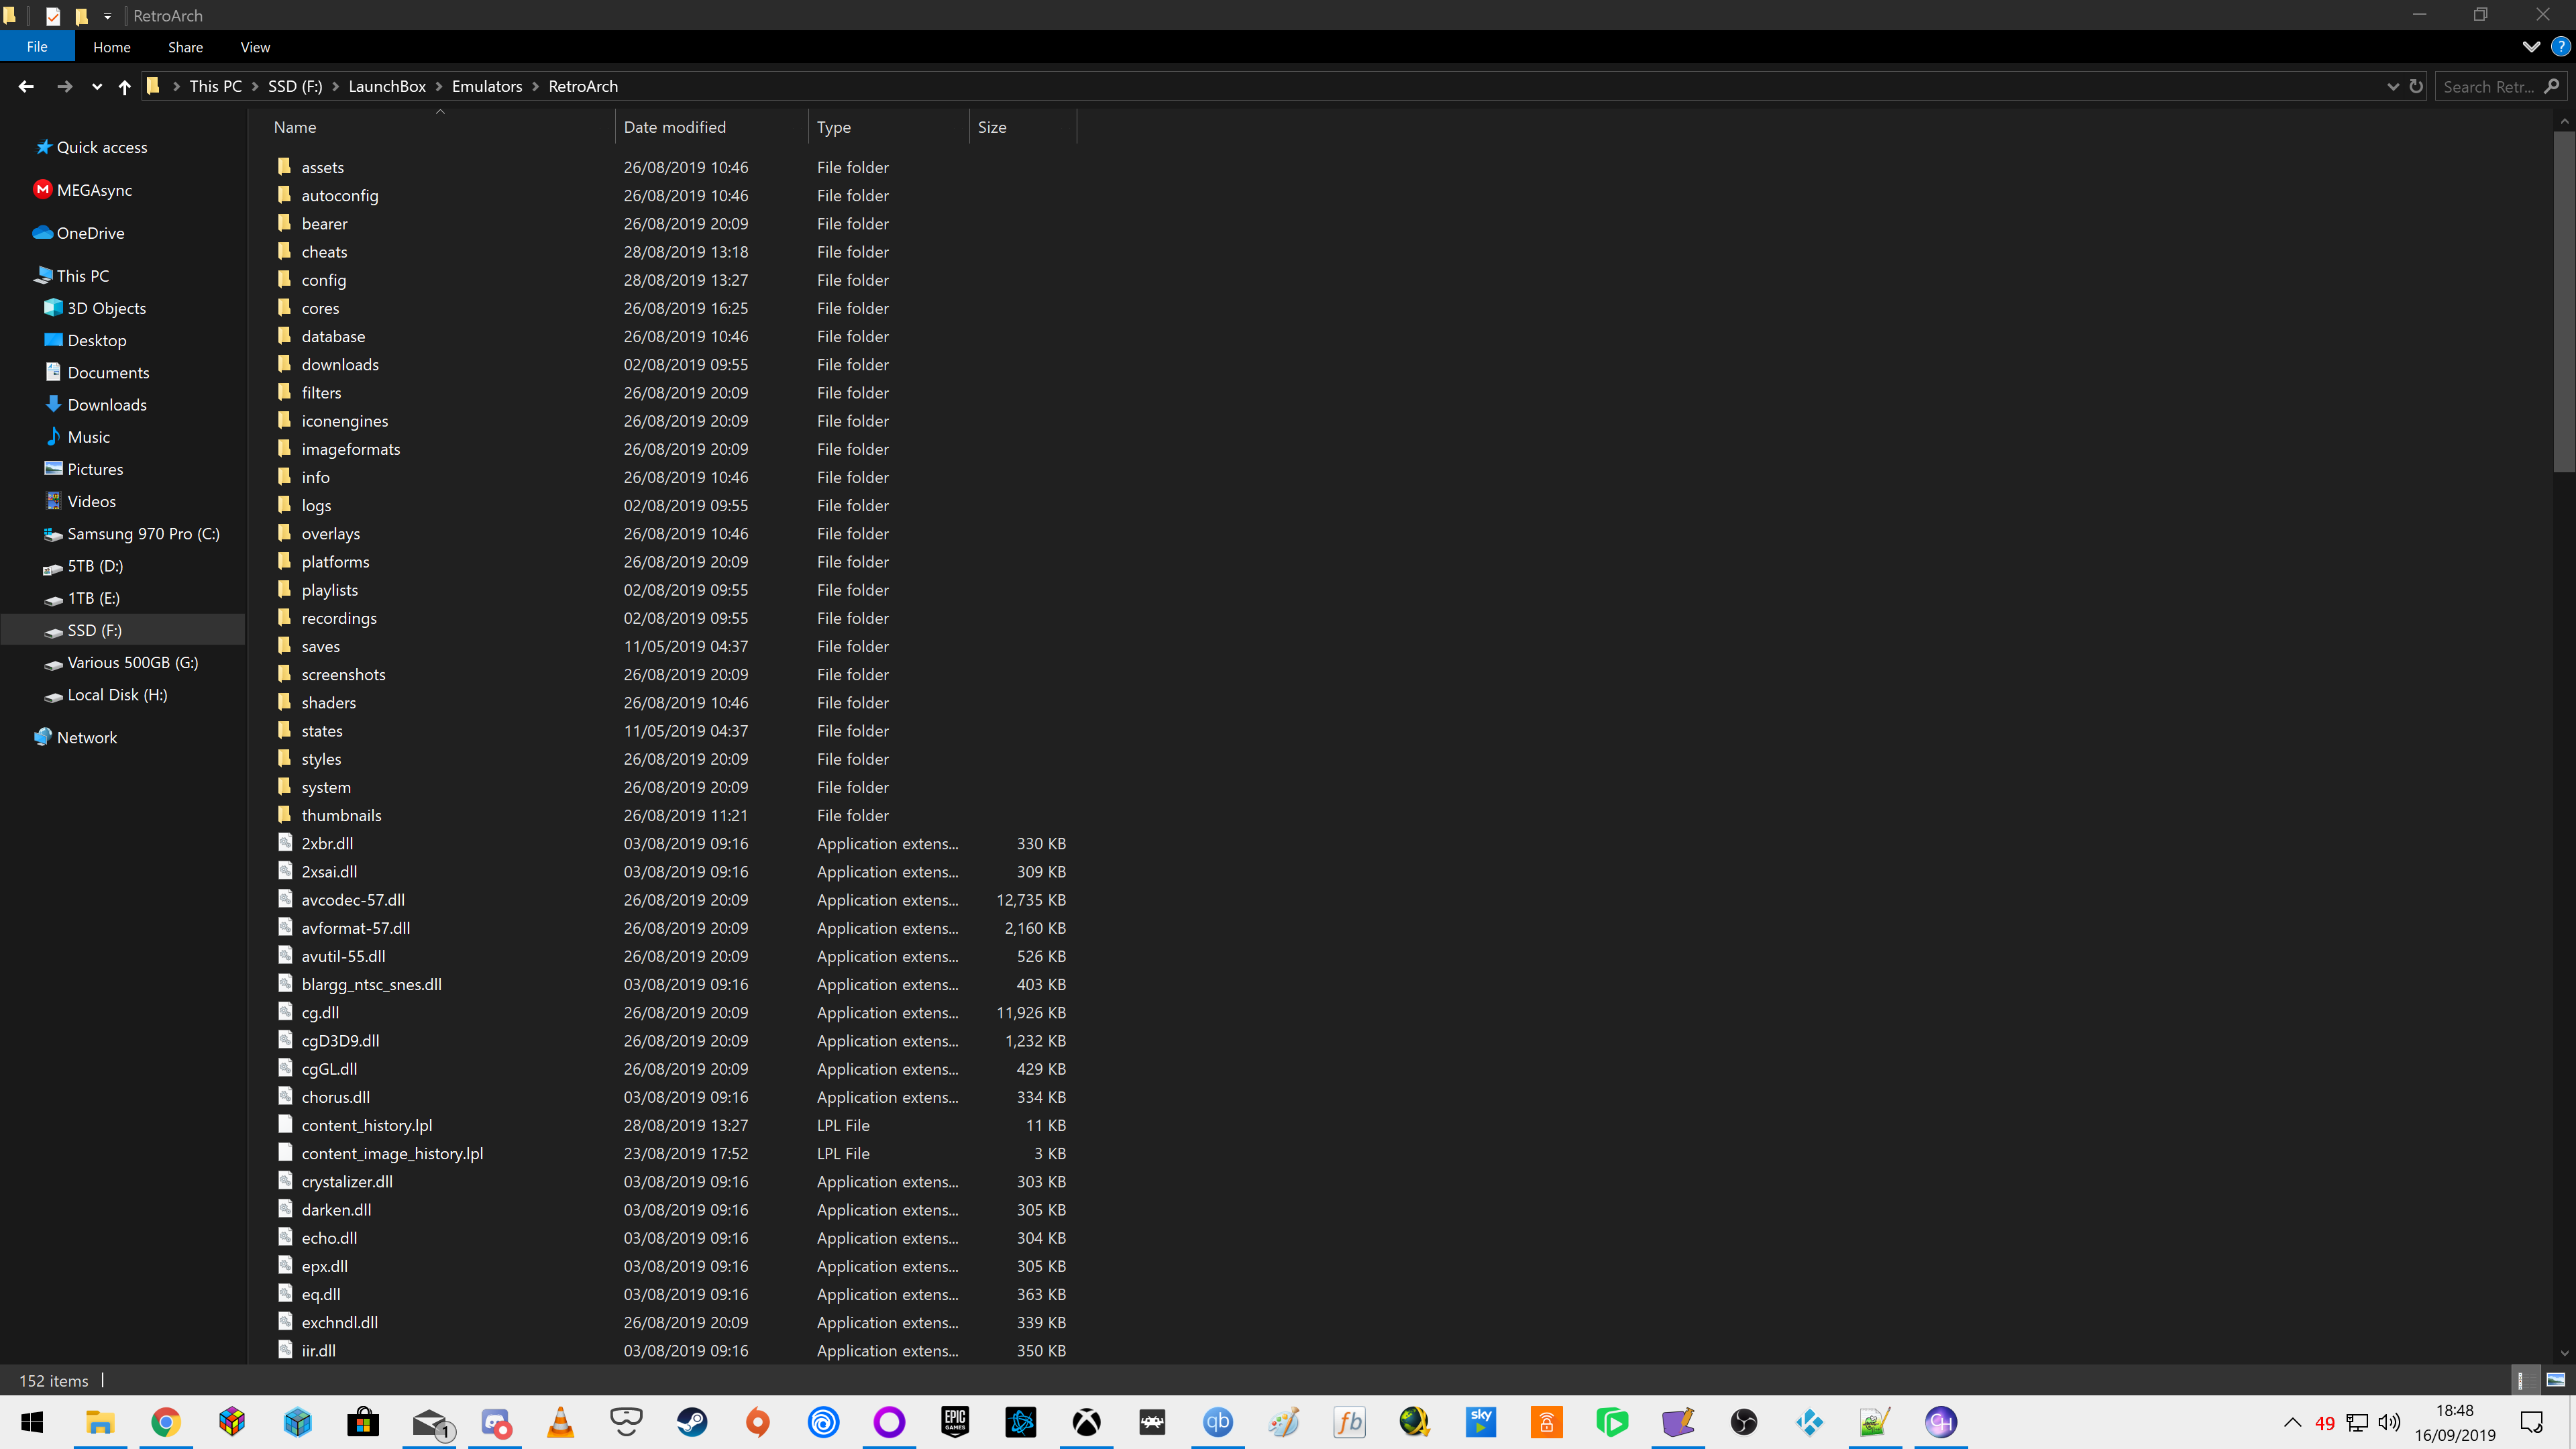The image size is (2576, 1449).
Task: Open Origin from the taskbar
Action: [x=758, y=1421]
